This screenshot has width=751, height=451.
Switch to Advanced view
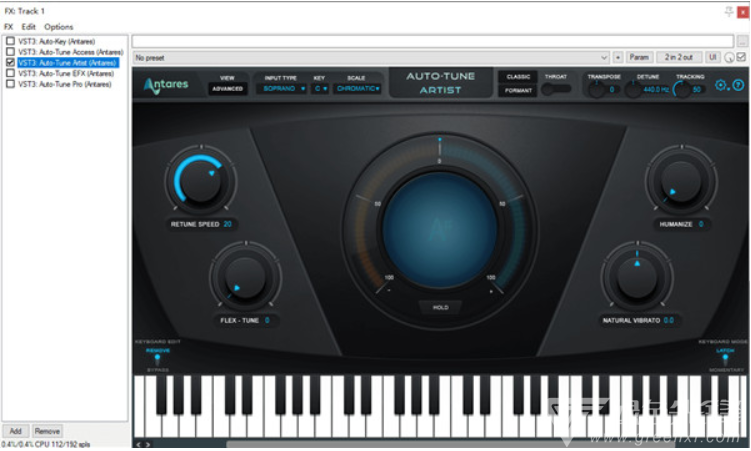pos(227,89)
